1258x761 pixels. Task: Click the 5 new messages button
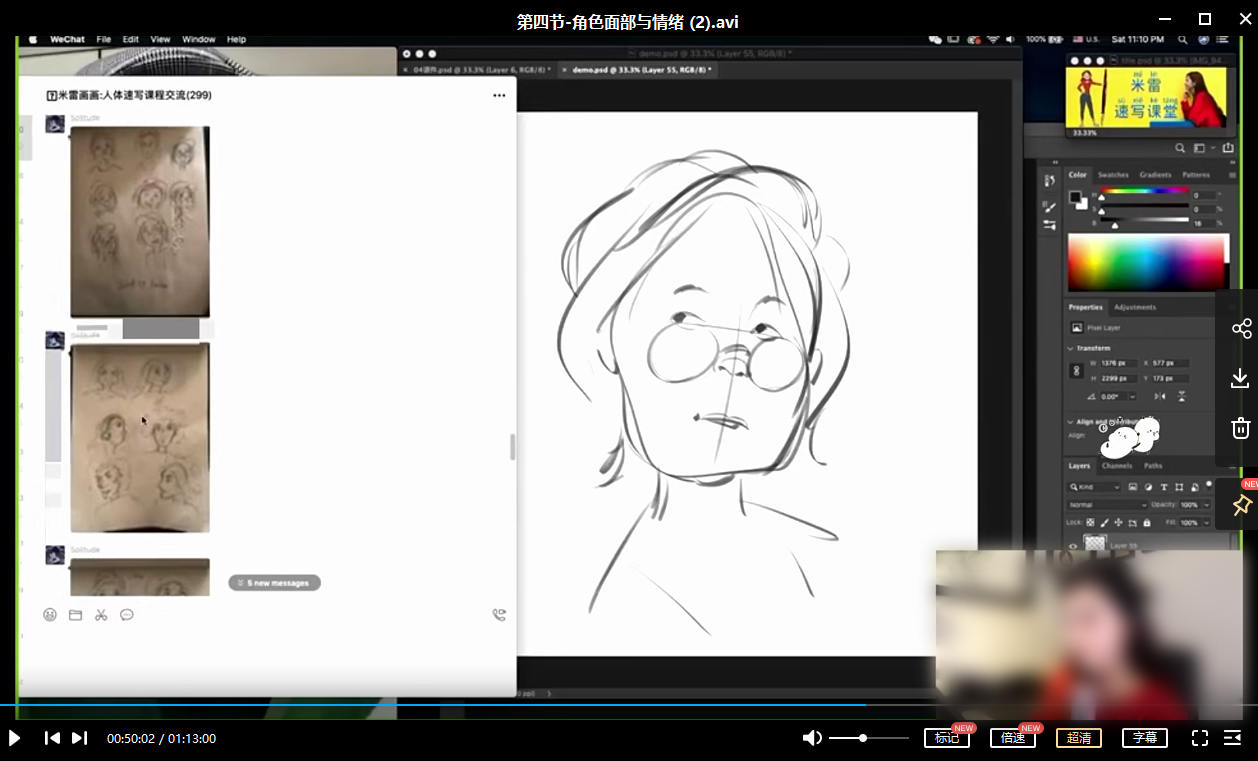tap(275, 583)
